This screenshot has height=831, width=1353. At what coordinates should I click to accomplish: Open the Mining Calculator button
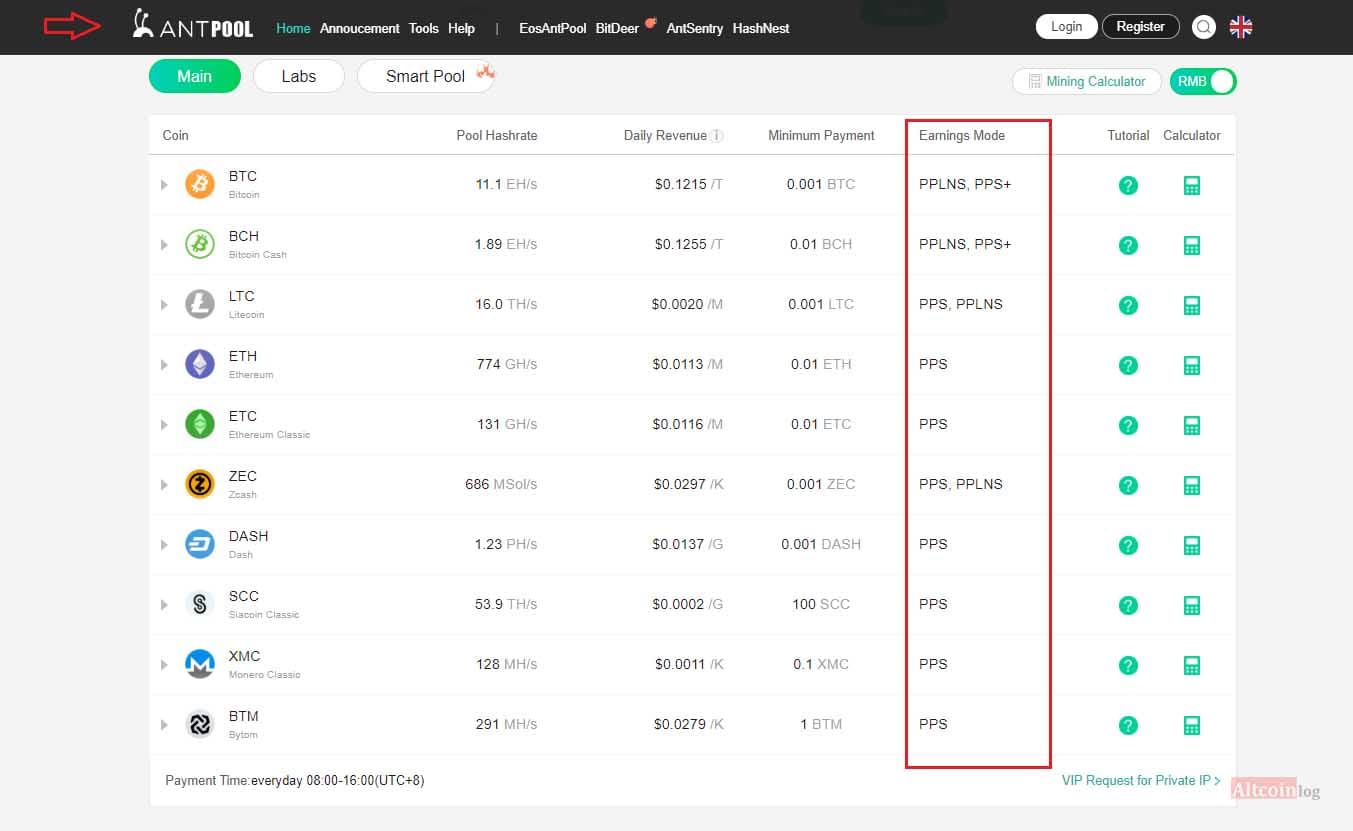1087,82
